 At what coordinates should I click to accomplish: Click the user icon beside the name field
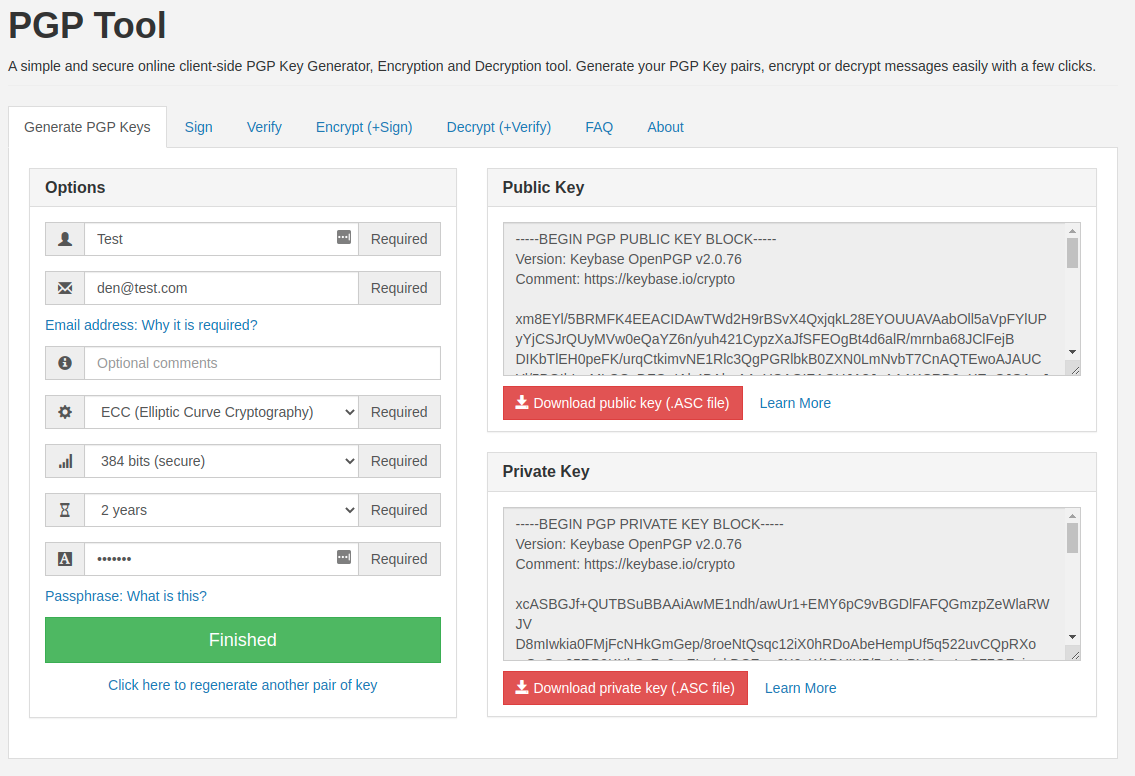[x=65, y=239]
